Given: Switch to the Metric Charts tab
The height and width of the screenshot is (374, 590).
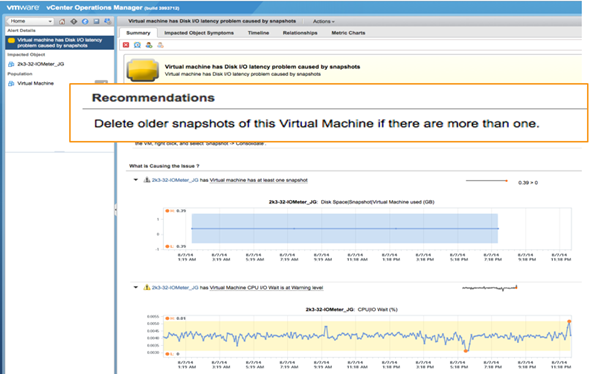Looking at the screenshot, I should click(x=348, y=33).
